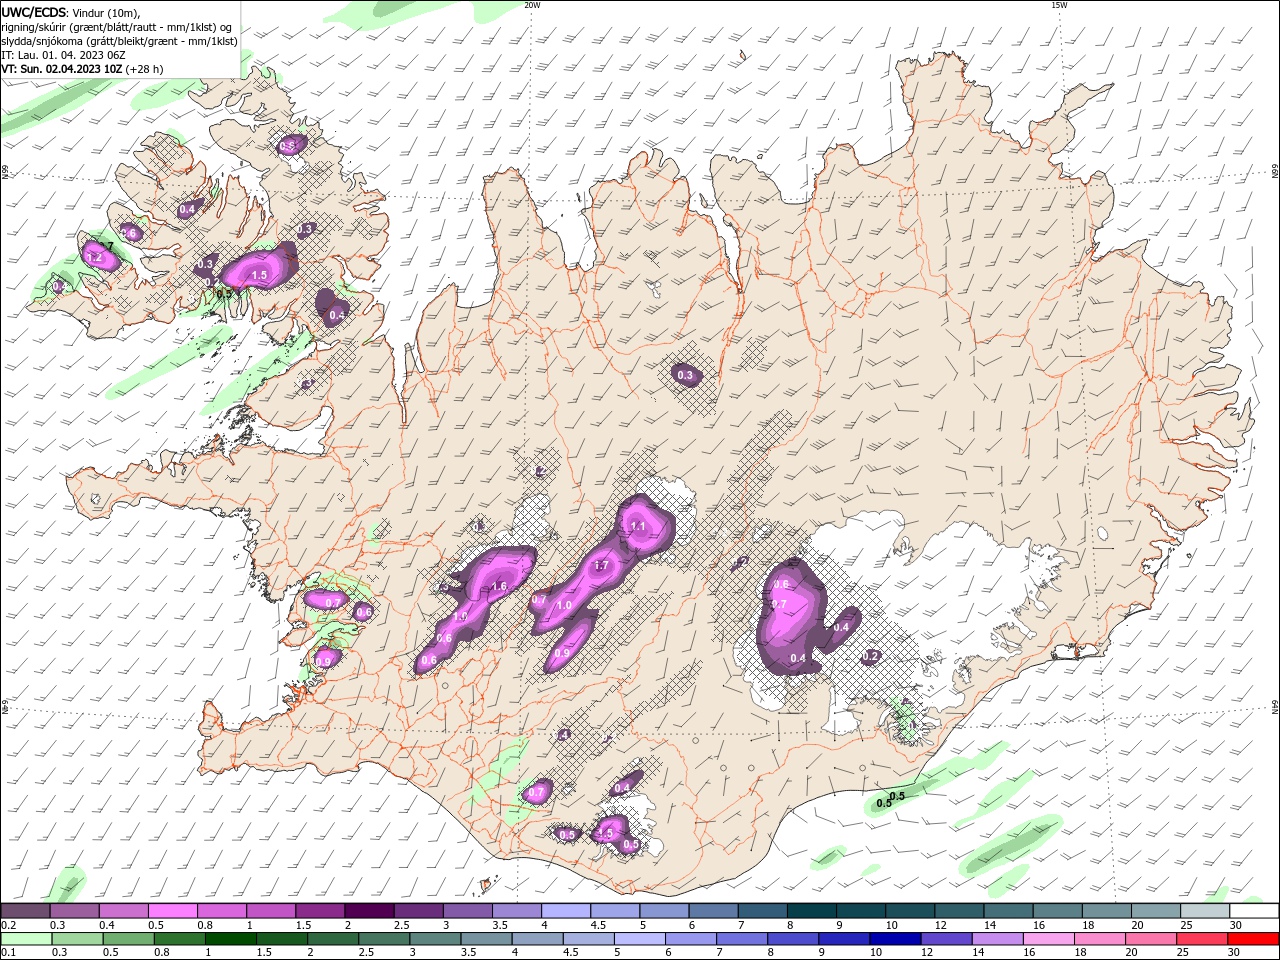Viewport: 1280px width, 960px height.
Task: Click the darkest purple 2 swatch in upper legend
Action: click(x=369, y=911)
